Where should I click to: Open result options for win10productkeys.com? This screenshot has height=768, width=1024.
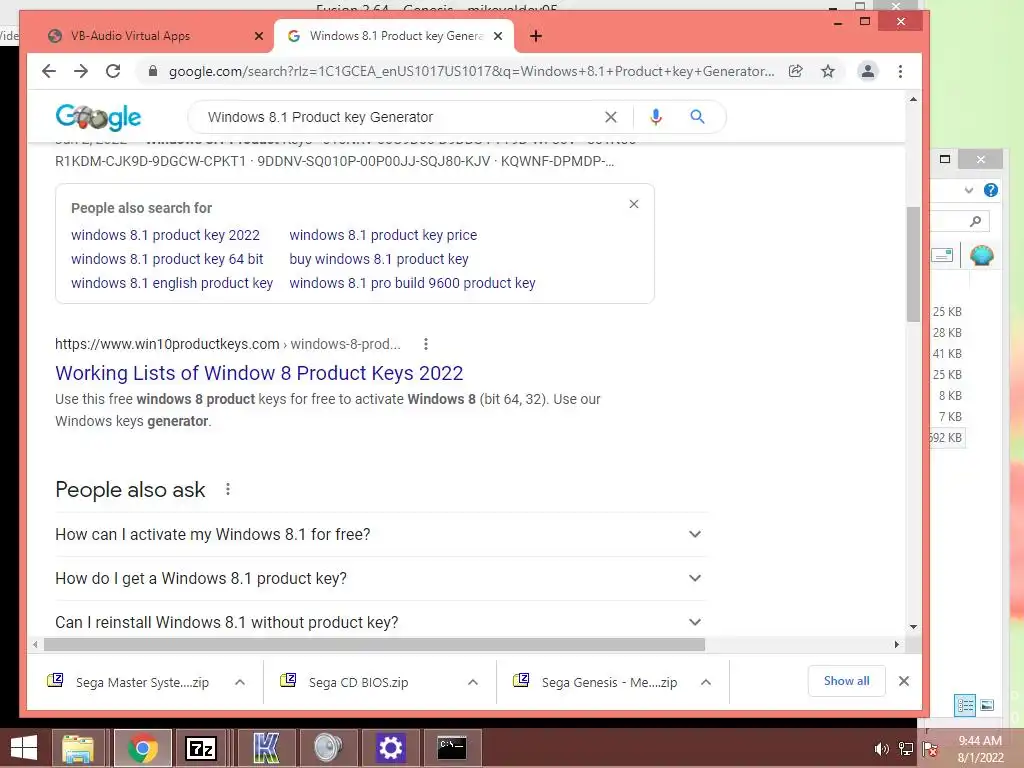[x=426, y=344]
